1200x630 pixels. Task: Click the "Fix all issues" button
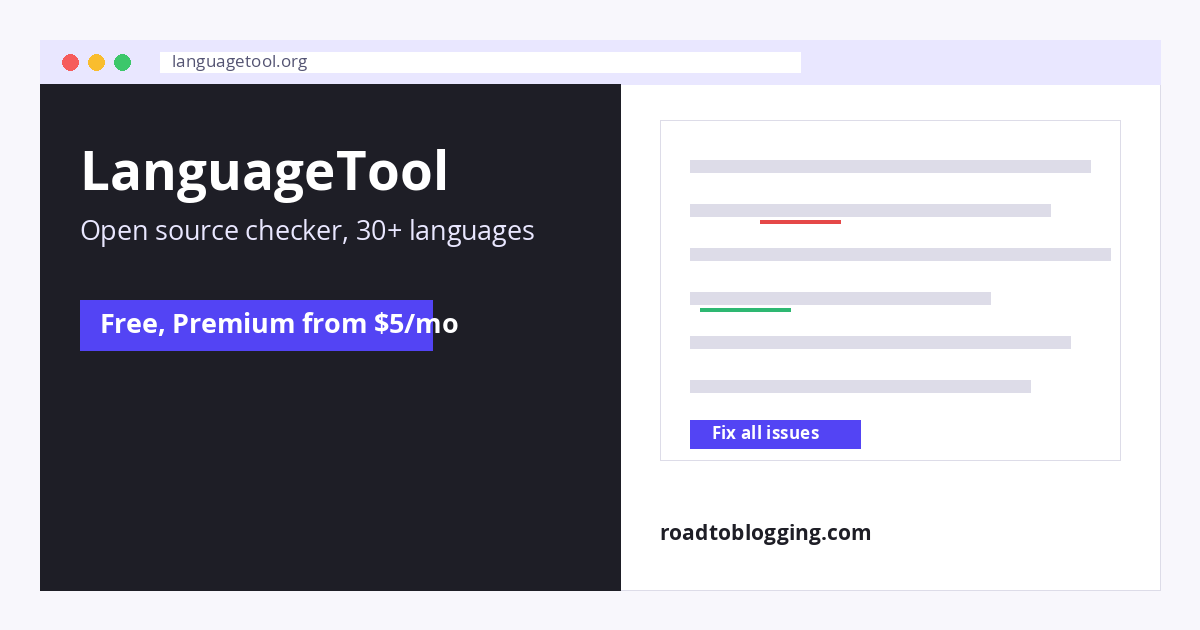pos(775,434)
